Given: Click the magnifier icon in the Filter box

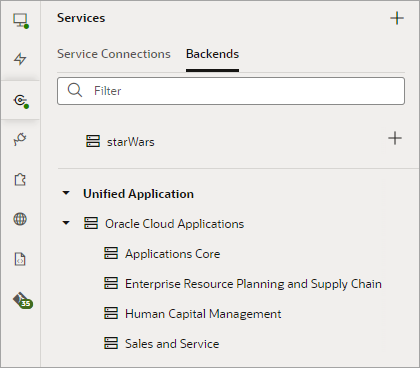Looking at the screenshot, I should tap(75, 90).
